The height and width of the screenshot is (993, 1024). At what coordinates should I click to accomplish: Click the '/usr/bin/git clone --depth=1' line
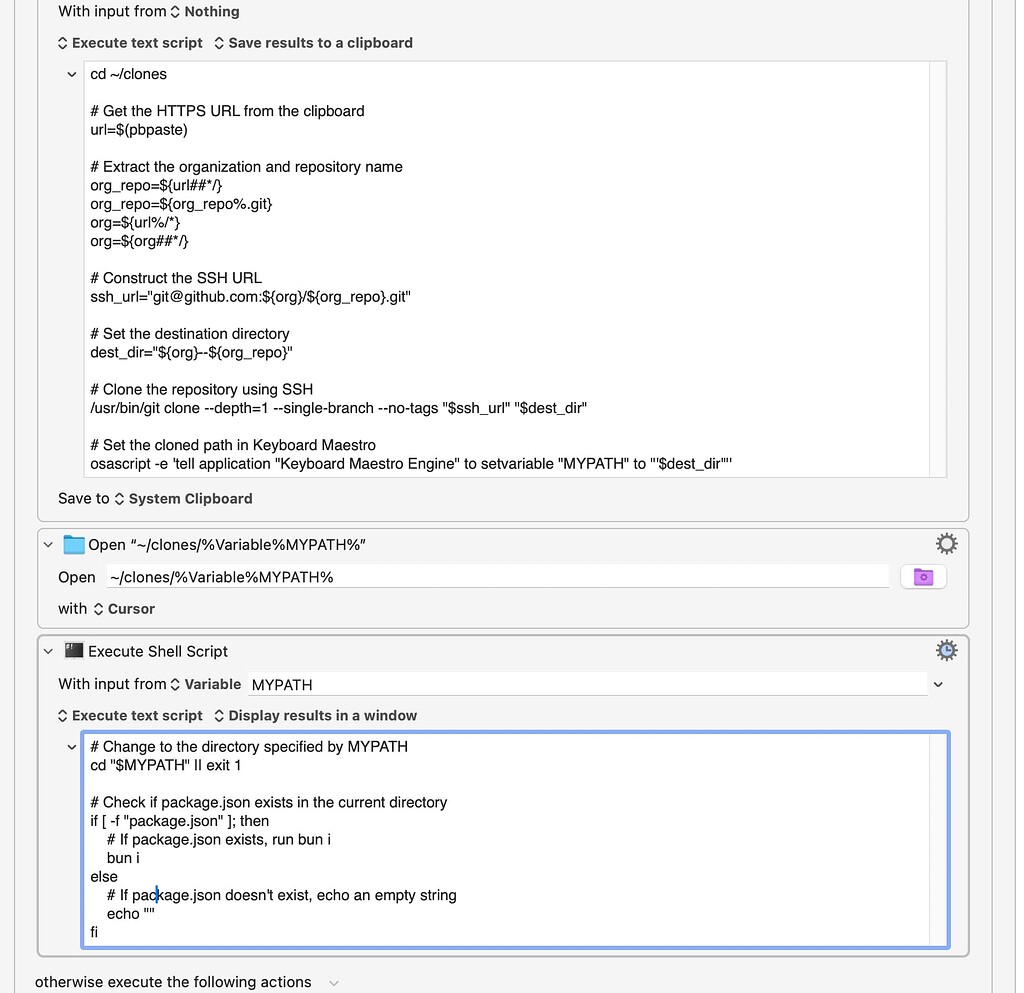pyautogui.click(x=338, y=408)
